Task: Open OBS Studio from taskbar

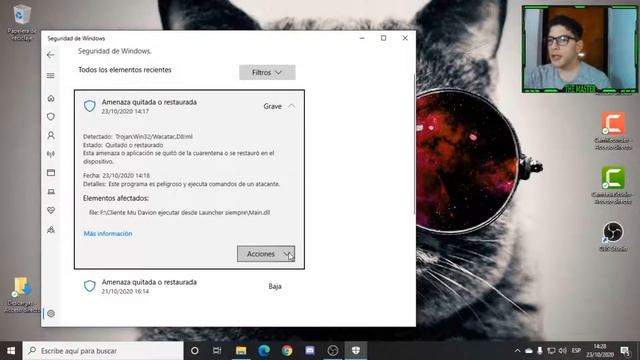Action: pyautogui.click(x=333, y=351)
